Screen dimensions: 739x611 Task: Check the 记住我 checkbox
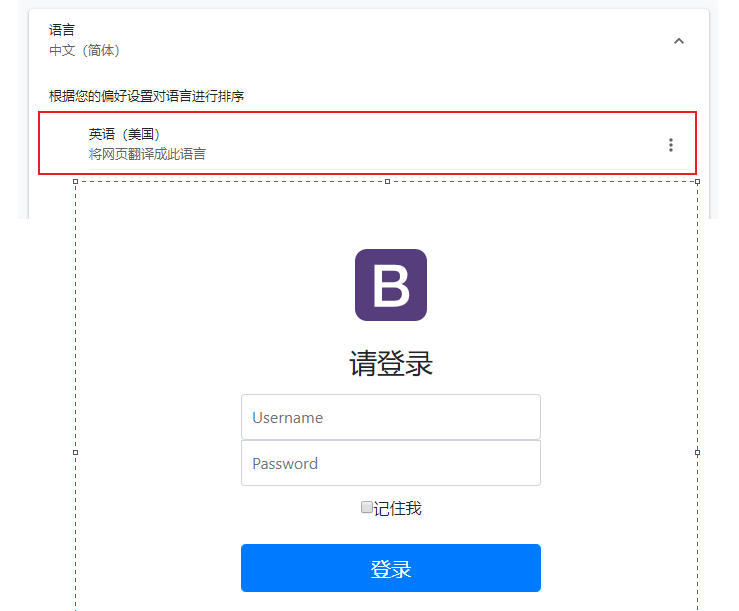[x=366, y=507]
